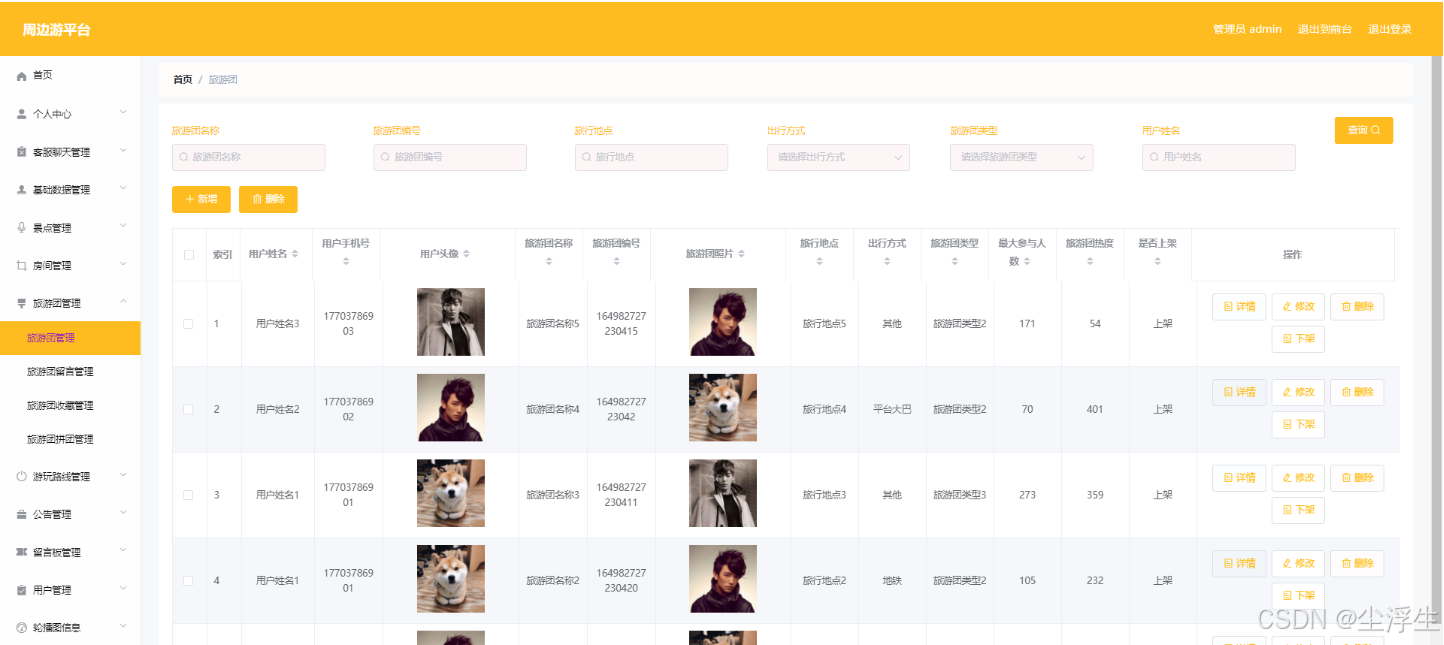This screenshot has height=645, width=1444.
Task: Check the row 1 checkbox for 用户姓名3
Action: click(189, 324)
